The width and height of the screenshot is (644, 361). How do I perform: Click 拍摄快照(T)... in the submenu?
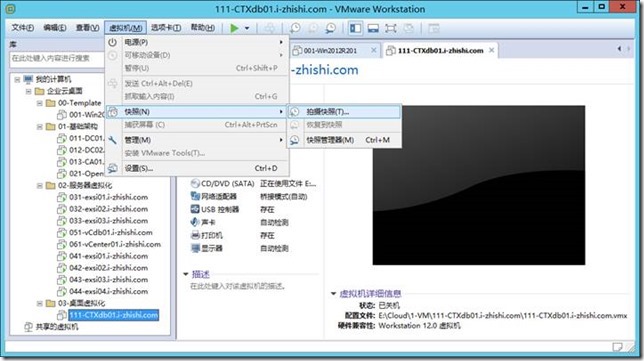(x=344, y=112)
